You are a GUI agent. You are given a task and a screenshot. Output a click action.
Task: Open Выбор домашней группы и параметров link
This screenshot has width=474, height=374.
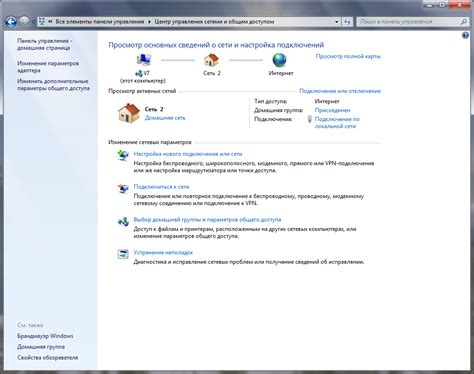pyautogui.click(x=207, y=220)
